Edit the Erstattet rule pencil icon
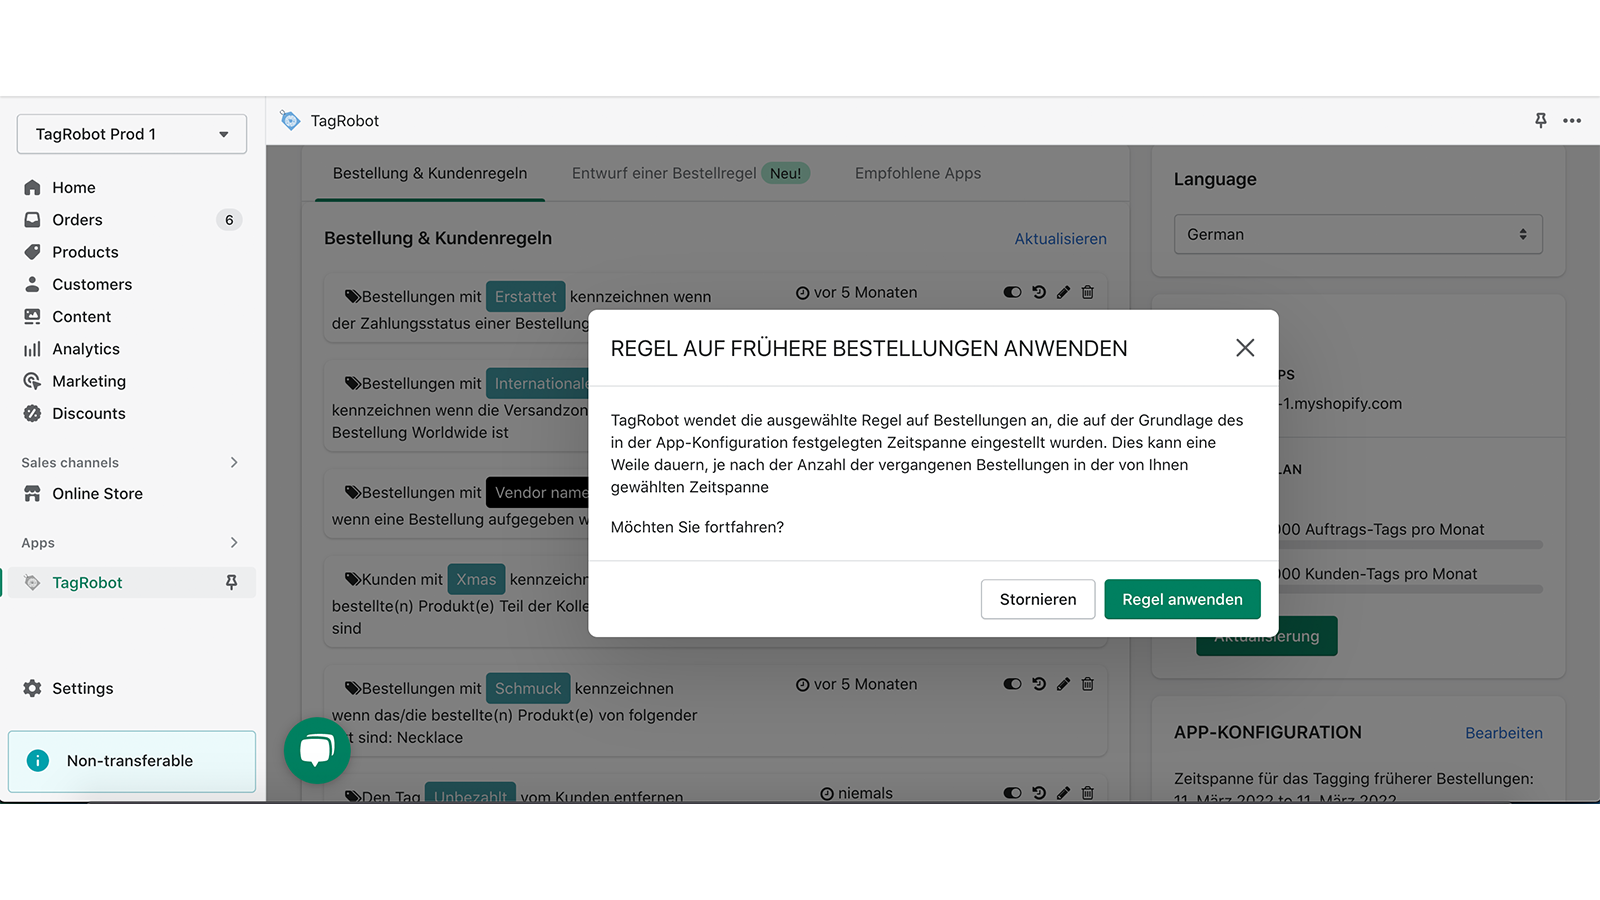This screenshot has width=1600, height=900. coord(1063,292)
